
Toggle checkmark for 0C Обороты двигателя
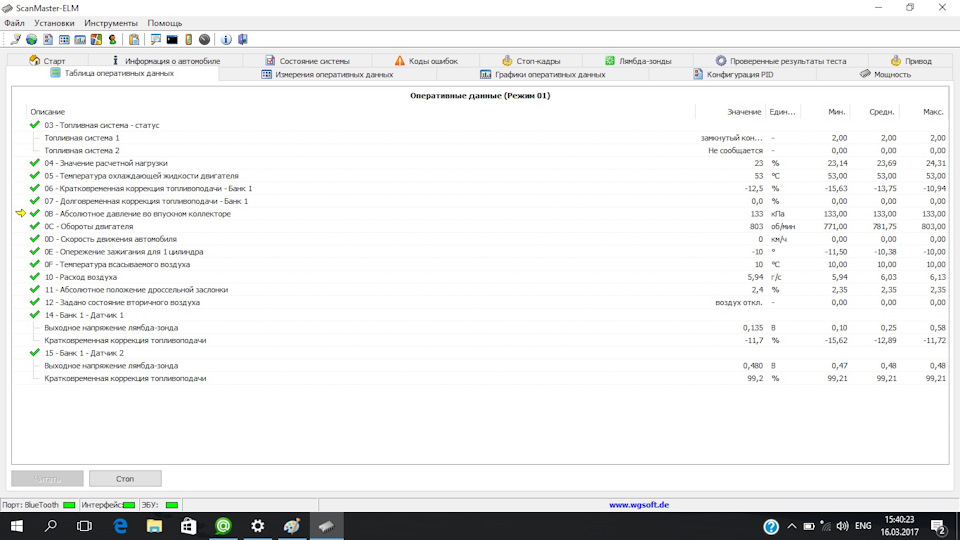pyautogui.click(x=35, y=226)
